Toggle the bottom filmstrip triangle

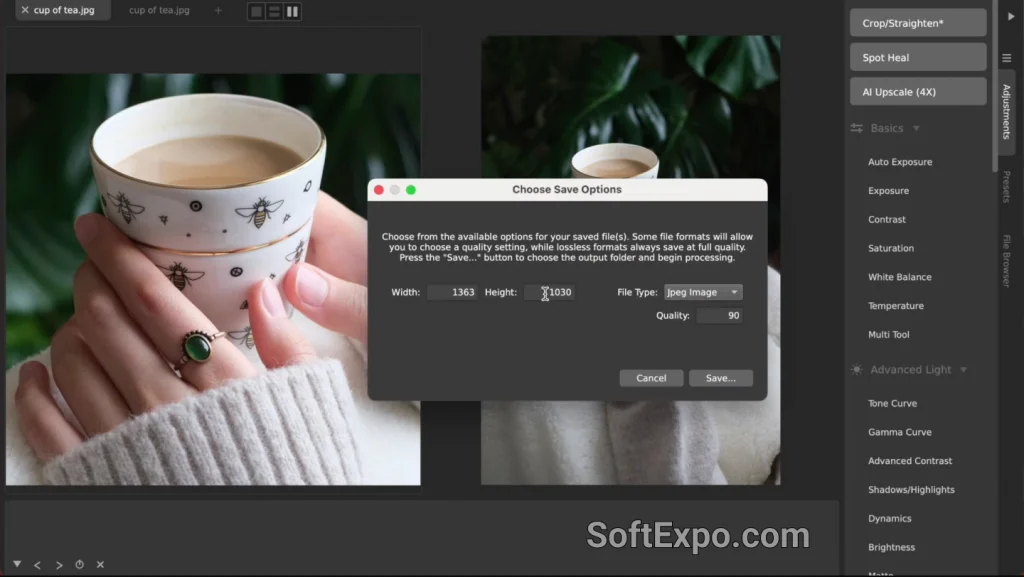(x=17, y=564)
